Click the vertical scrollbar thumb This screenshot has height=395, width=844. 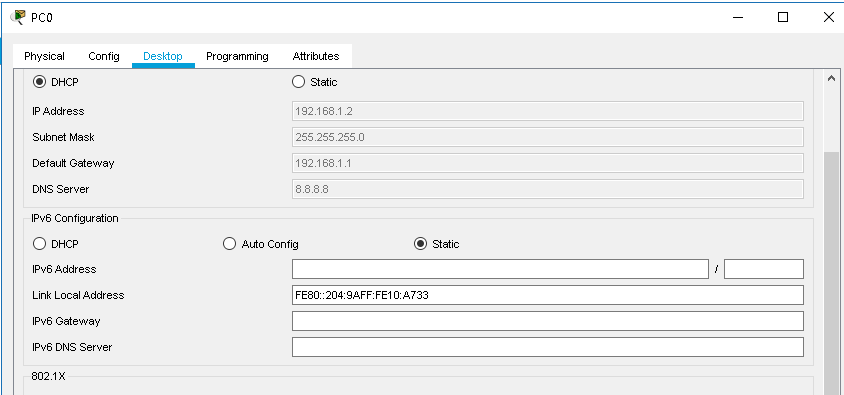[x=831, y=274]
